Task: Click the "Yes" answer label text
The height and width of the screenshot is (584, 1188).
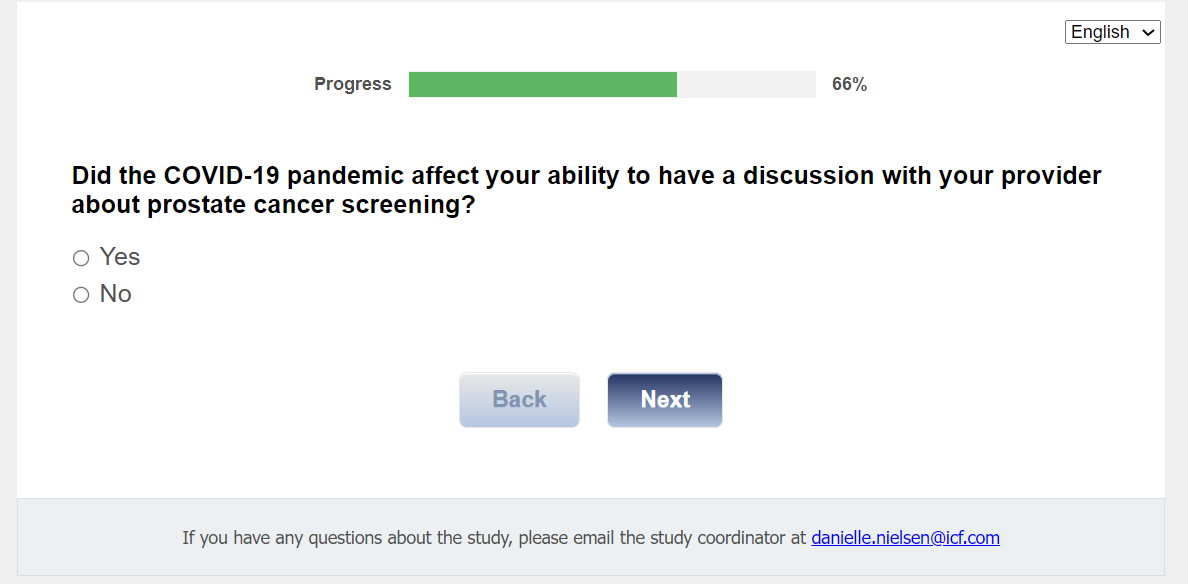Action: [120, 257]
